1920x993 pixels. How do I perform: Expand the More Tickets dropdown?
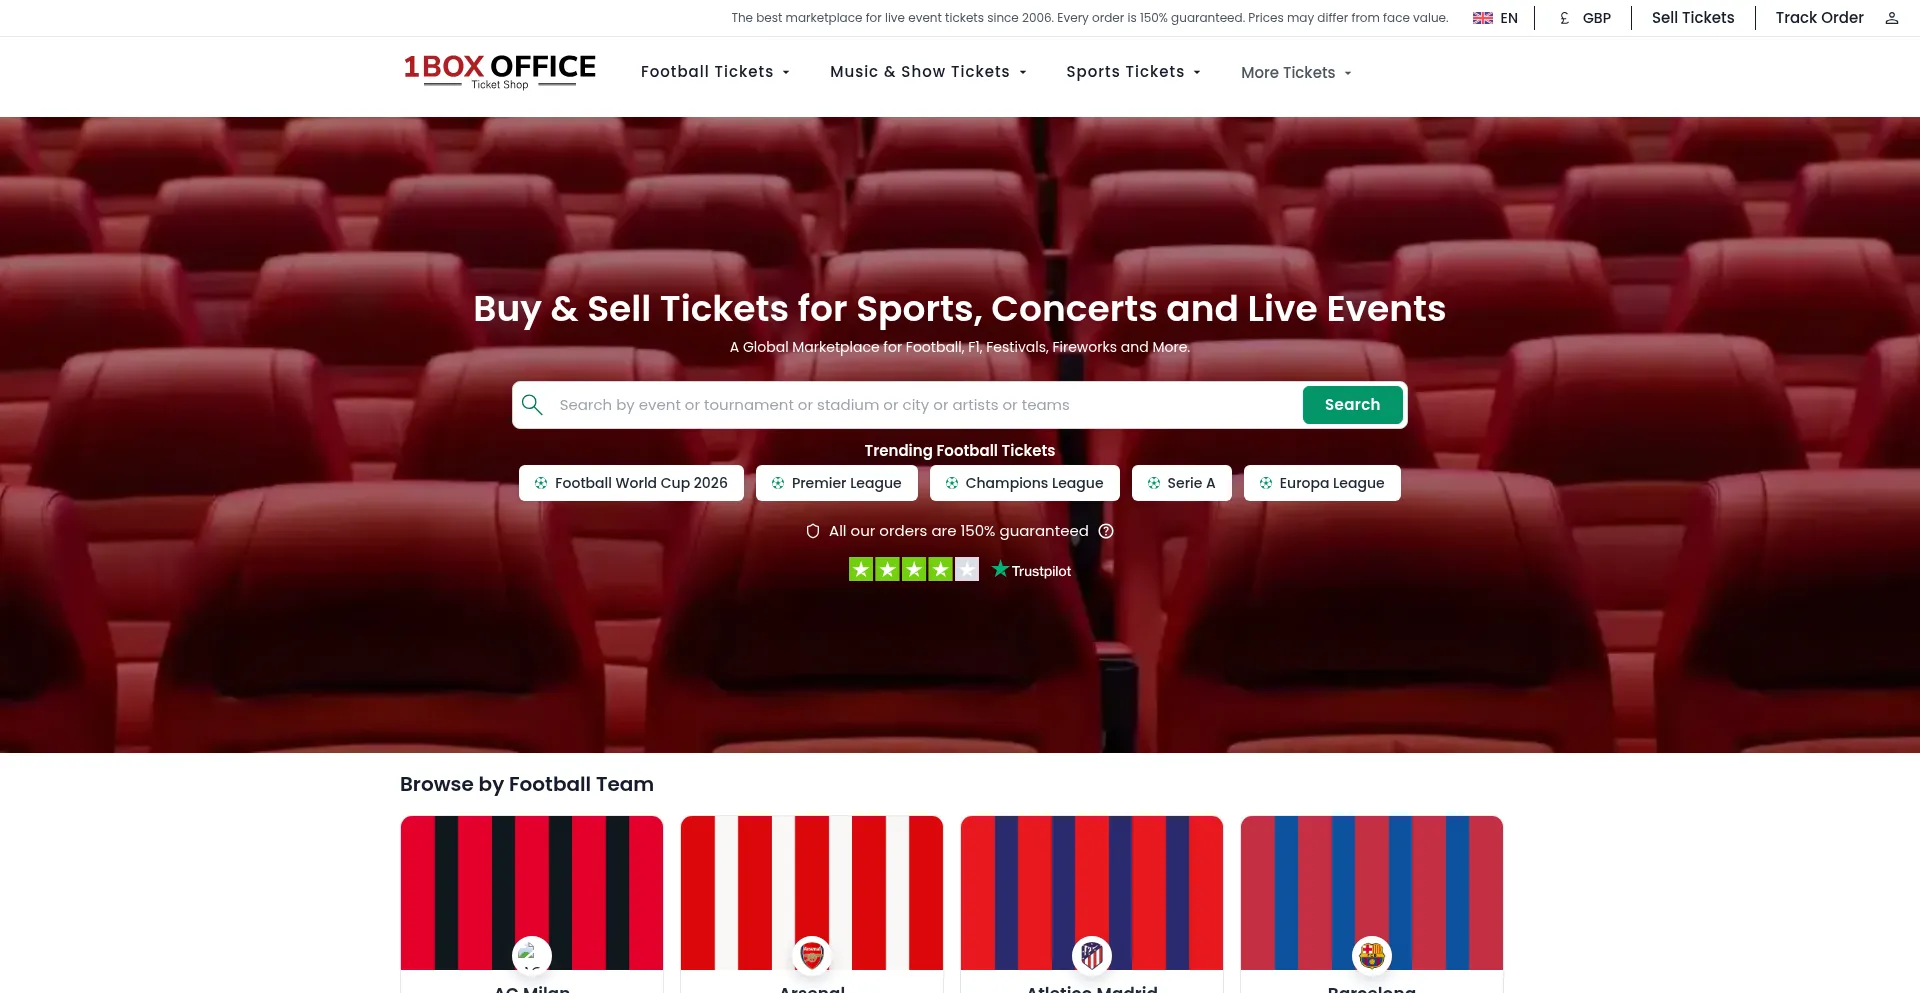point(1296,73)
